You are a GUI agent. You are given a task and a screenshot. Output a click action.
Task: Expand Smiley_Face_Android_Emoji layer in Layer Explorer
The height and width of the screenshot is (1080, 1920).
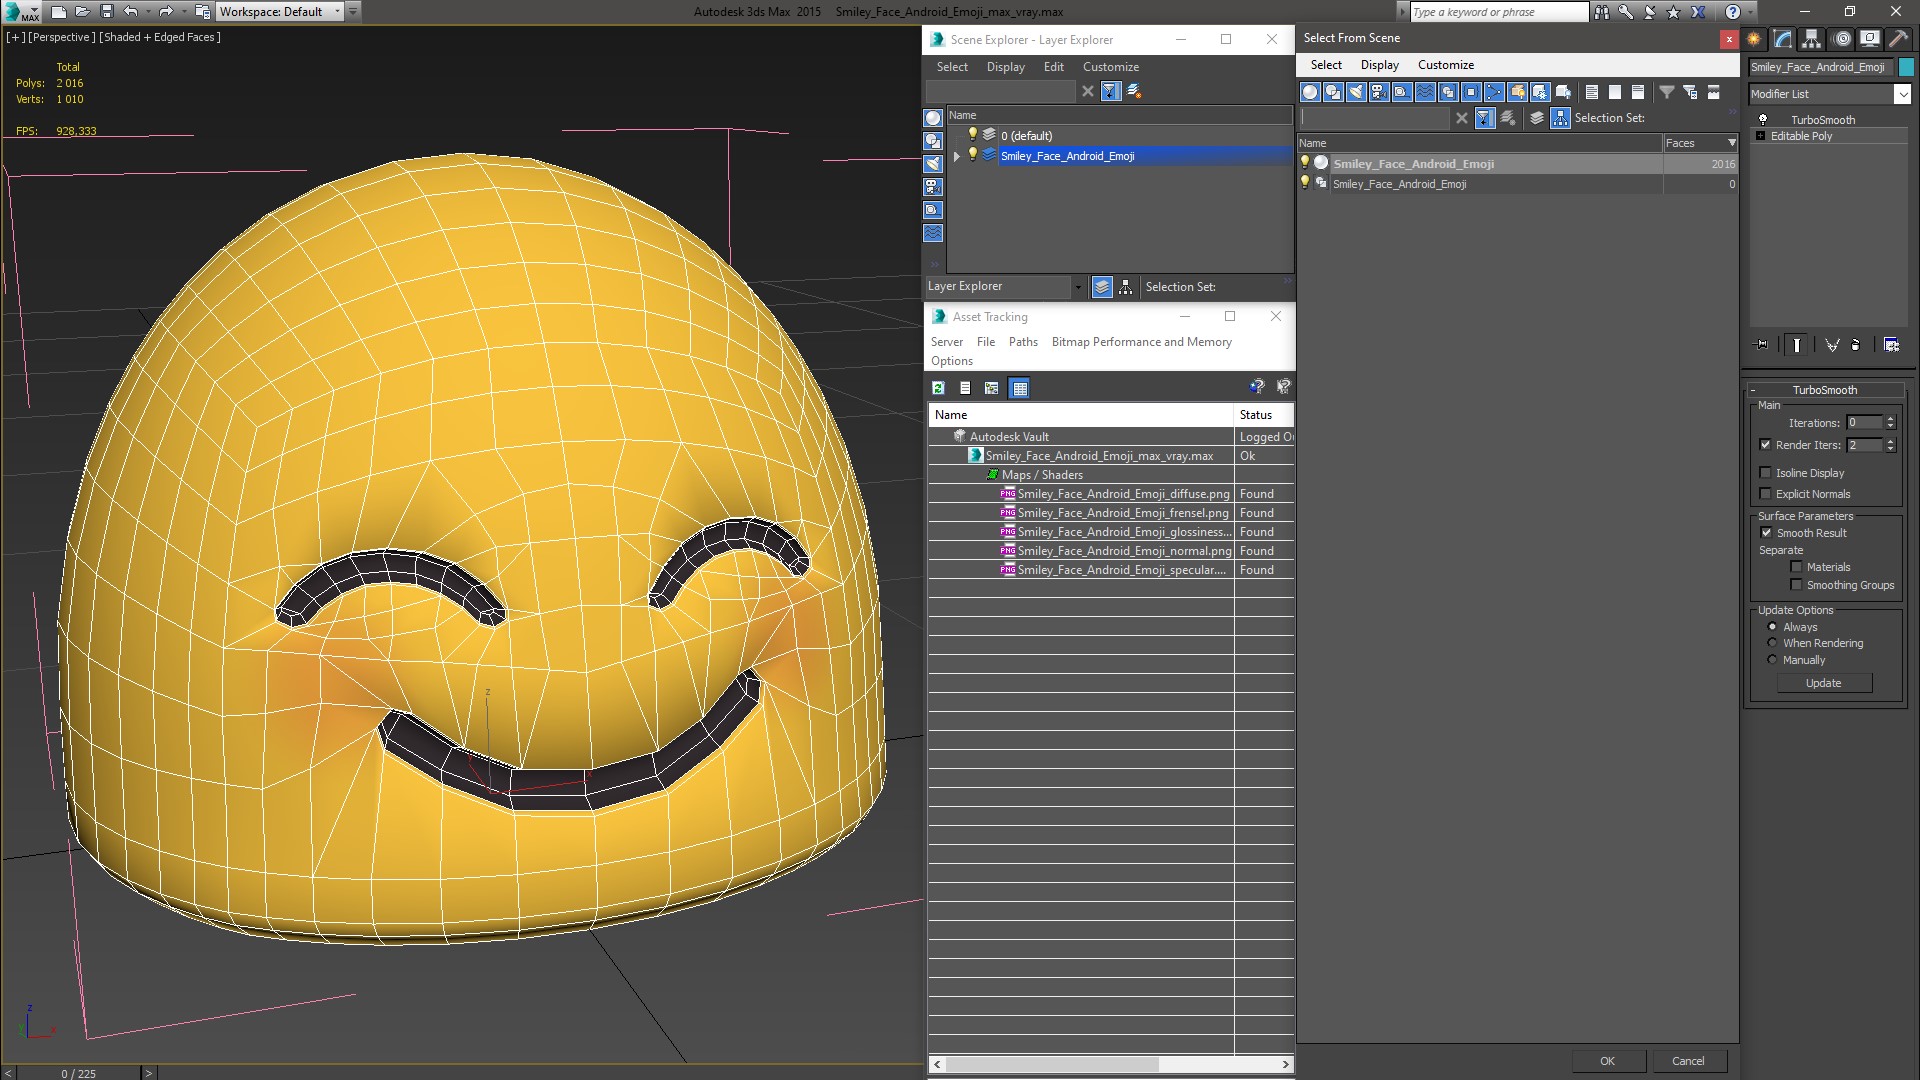coord(957,156)
